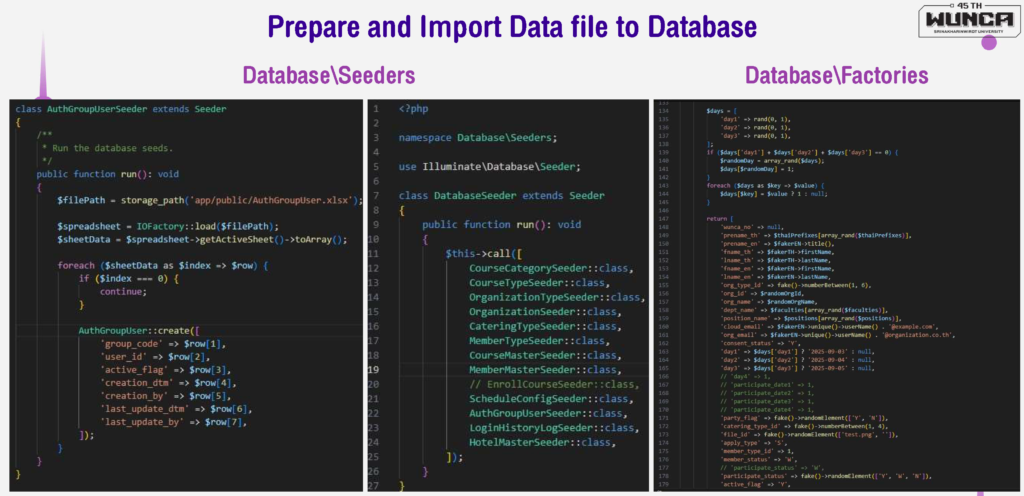The height and width of the screenshot is (496, 1024).
Task: Click the 'active_flag' => 'Y' factory line
Action: 756,484
